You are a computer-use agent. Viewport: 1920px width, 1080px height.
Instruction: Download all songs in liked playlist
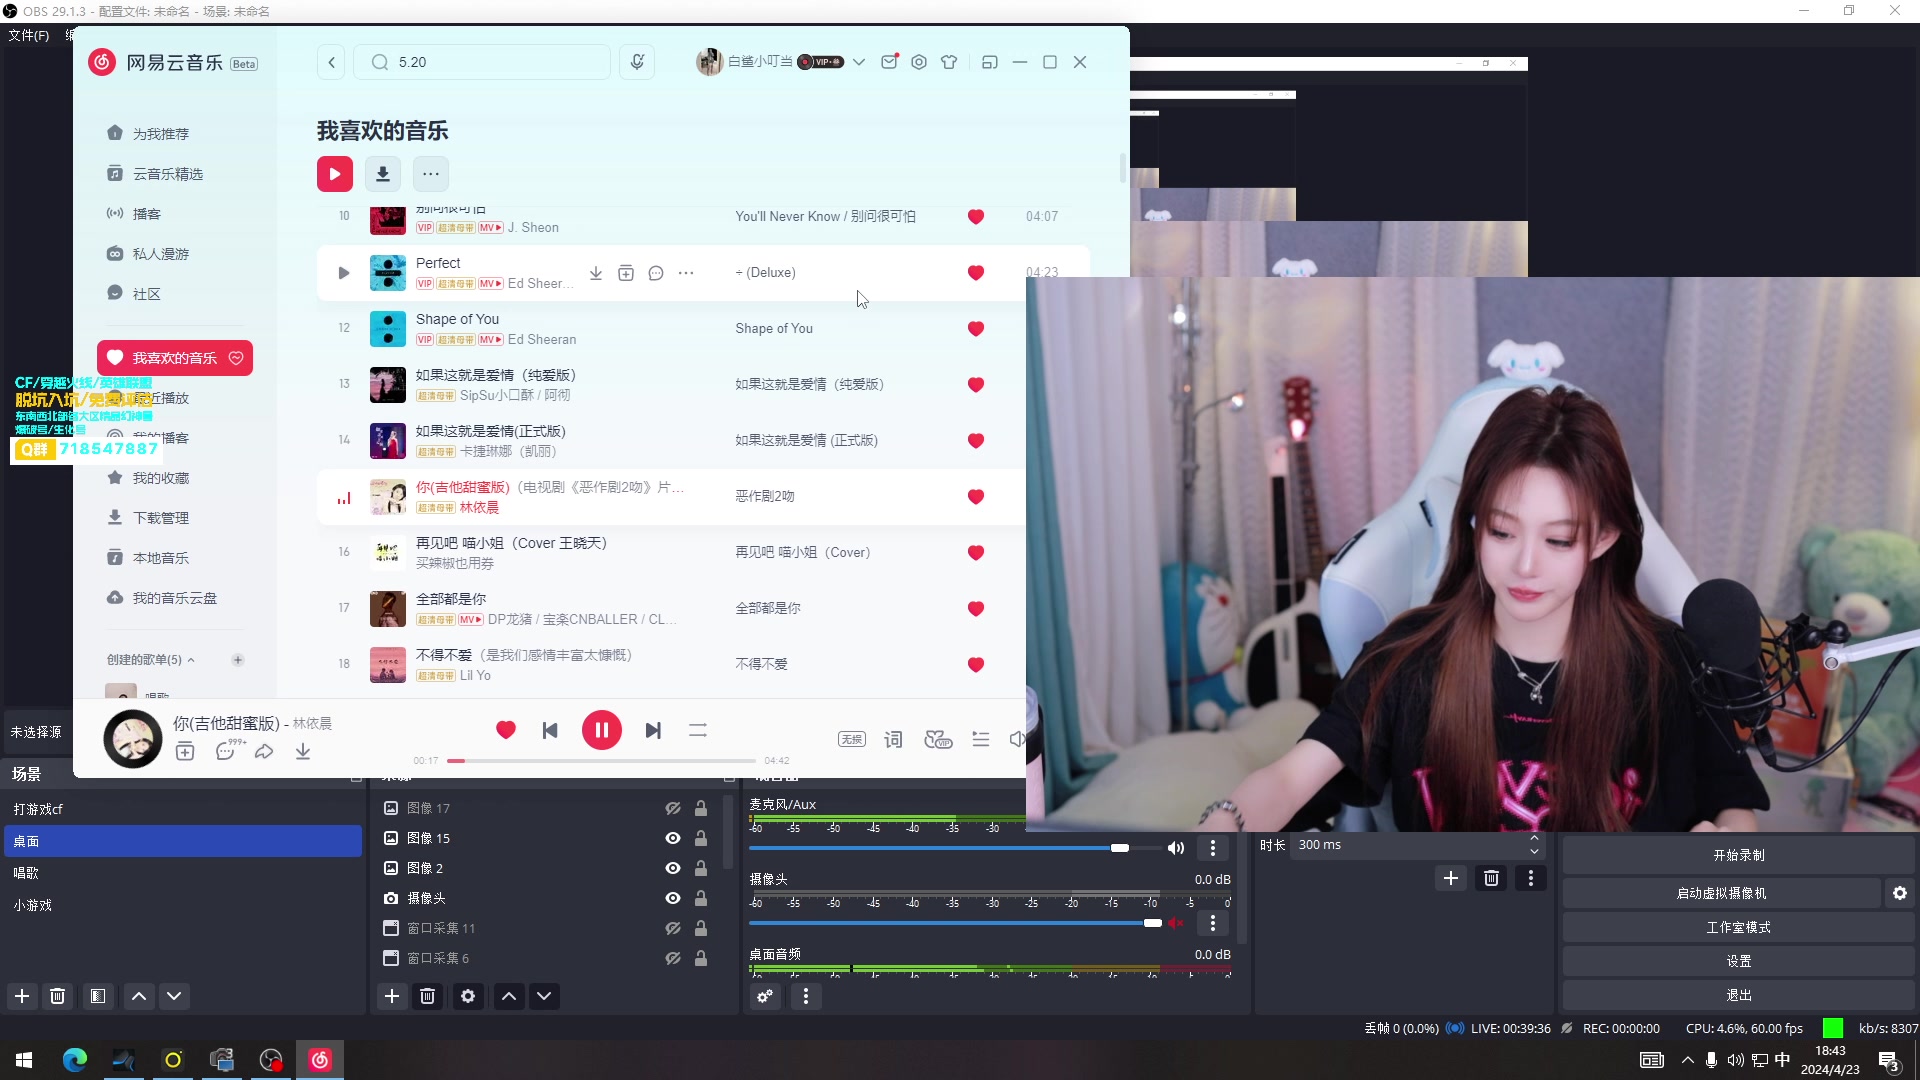382,174
